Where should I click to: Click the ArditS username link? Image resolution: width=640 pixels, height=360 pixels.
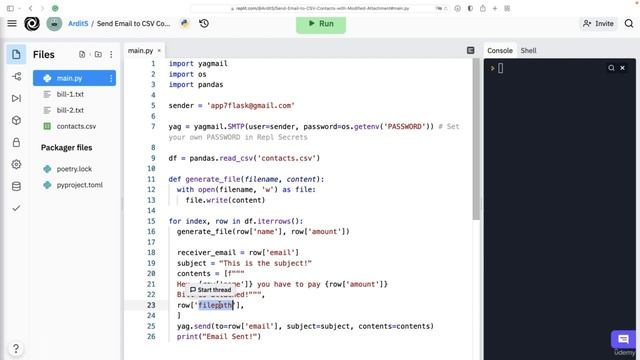pyautogui.click(x=78, y=24)
